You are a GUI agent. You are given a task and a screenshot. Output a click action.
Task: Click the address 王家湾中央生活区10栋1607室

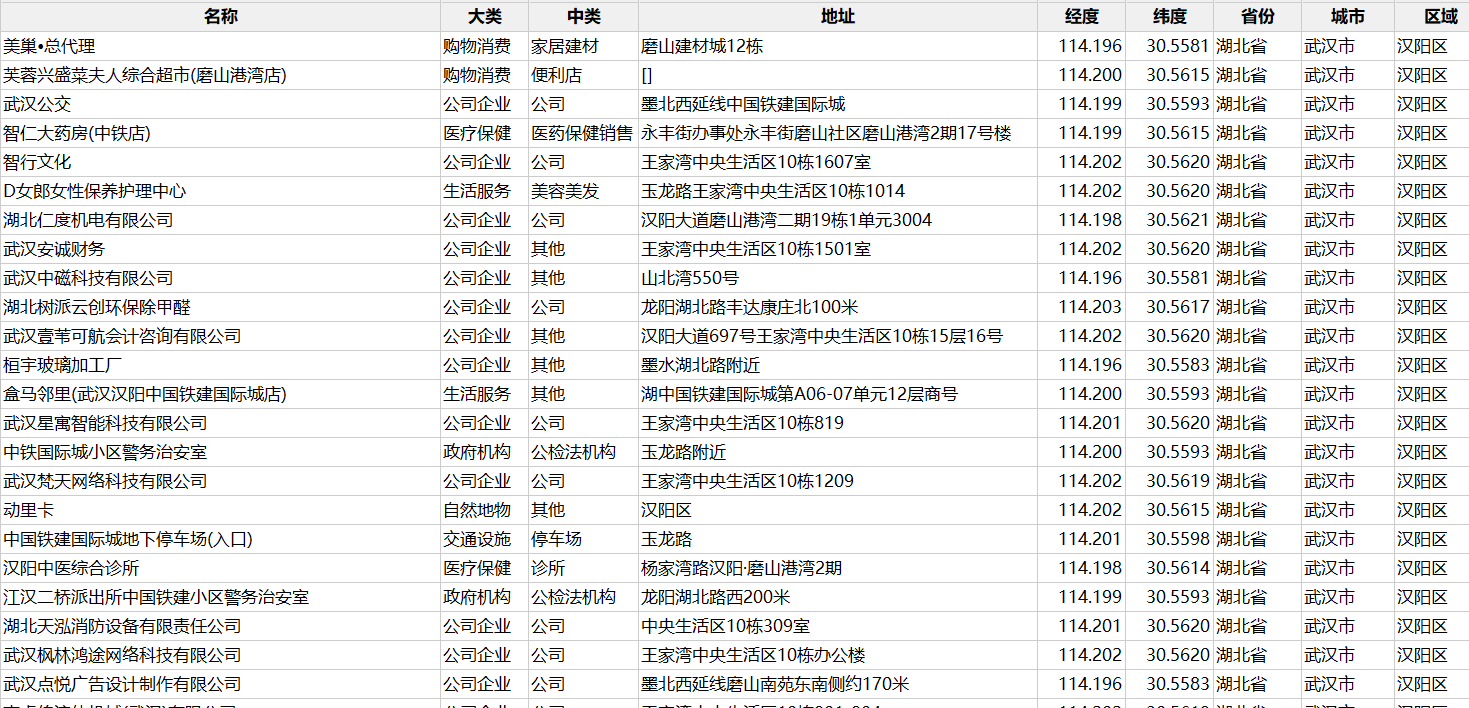838,162
